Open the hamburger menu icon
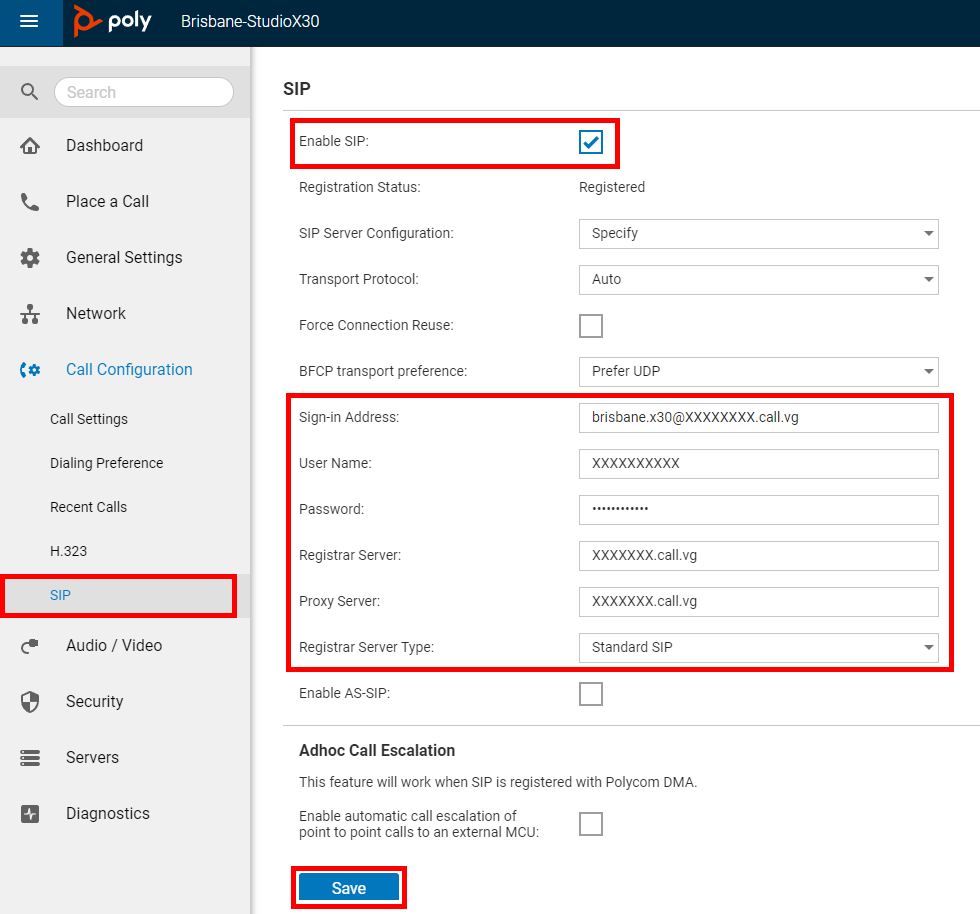This screenshot has height=914, width=980. click(29, 22)
